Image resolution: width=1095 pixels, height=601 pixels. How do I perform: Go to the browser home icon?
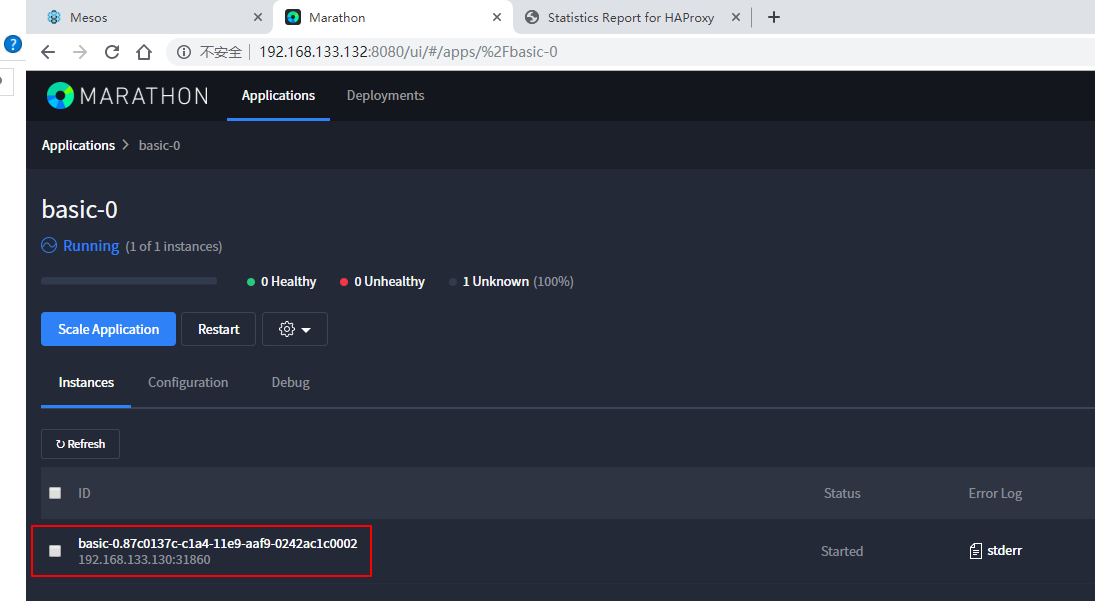point(144,52)
